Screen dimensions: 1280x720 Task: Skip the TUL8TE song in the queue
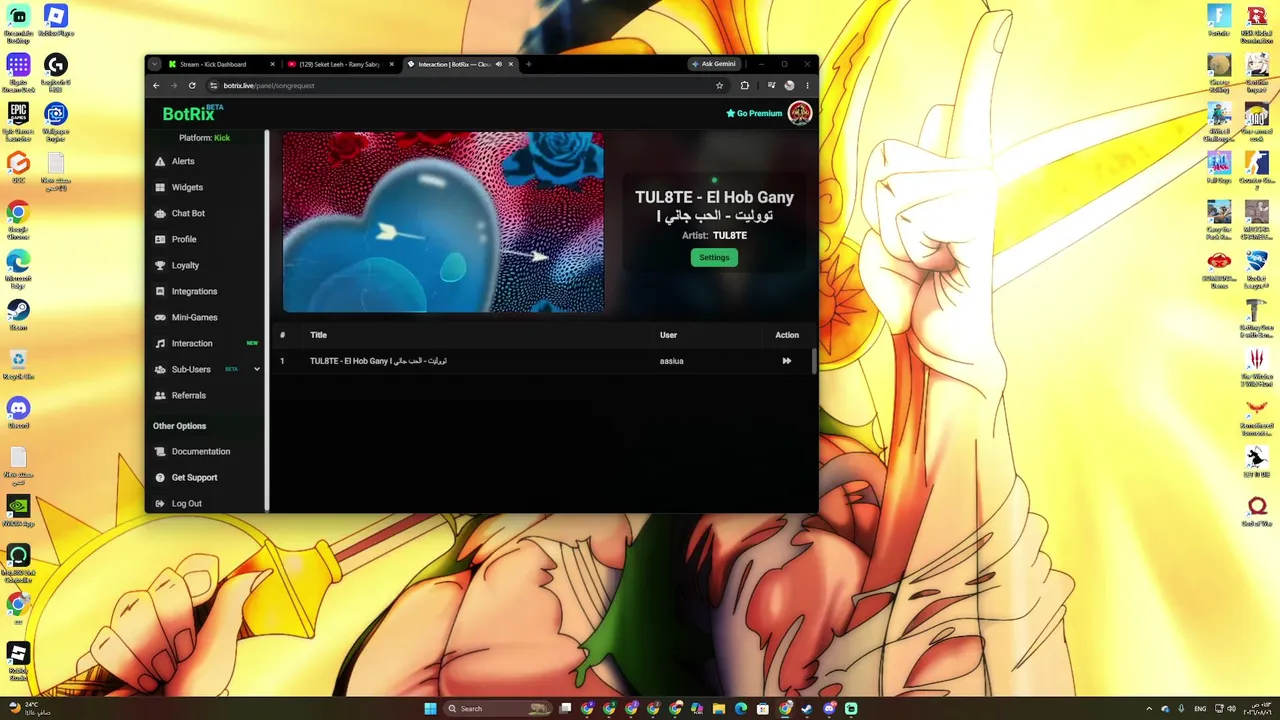pyautogui.click(x=787, y=361)
